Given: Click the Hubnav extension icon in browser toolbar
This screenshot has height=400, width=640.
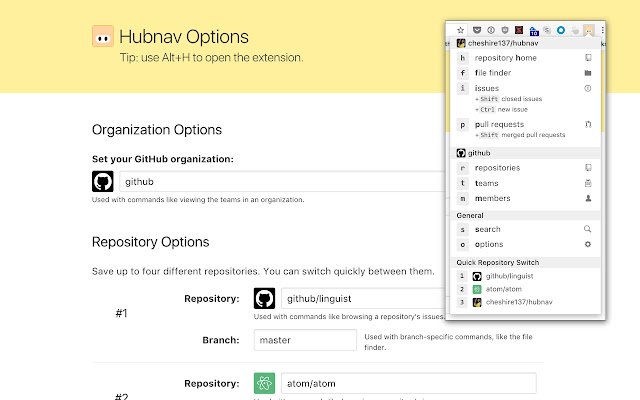Looking at the screenshot, I should pyautogui.click(x=589, y=30).
